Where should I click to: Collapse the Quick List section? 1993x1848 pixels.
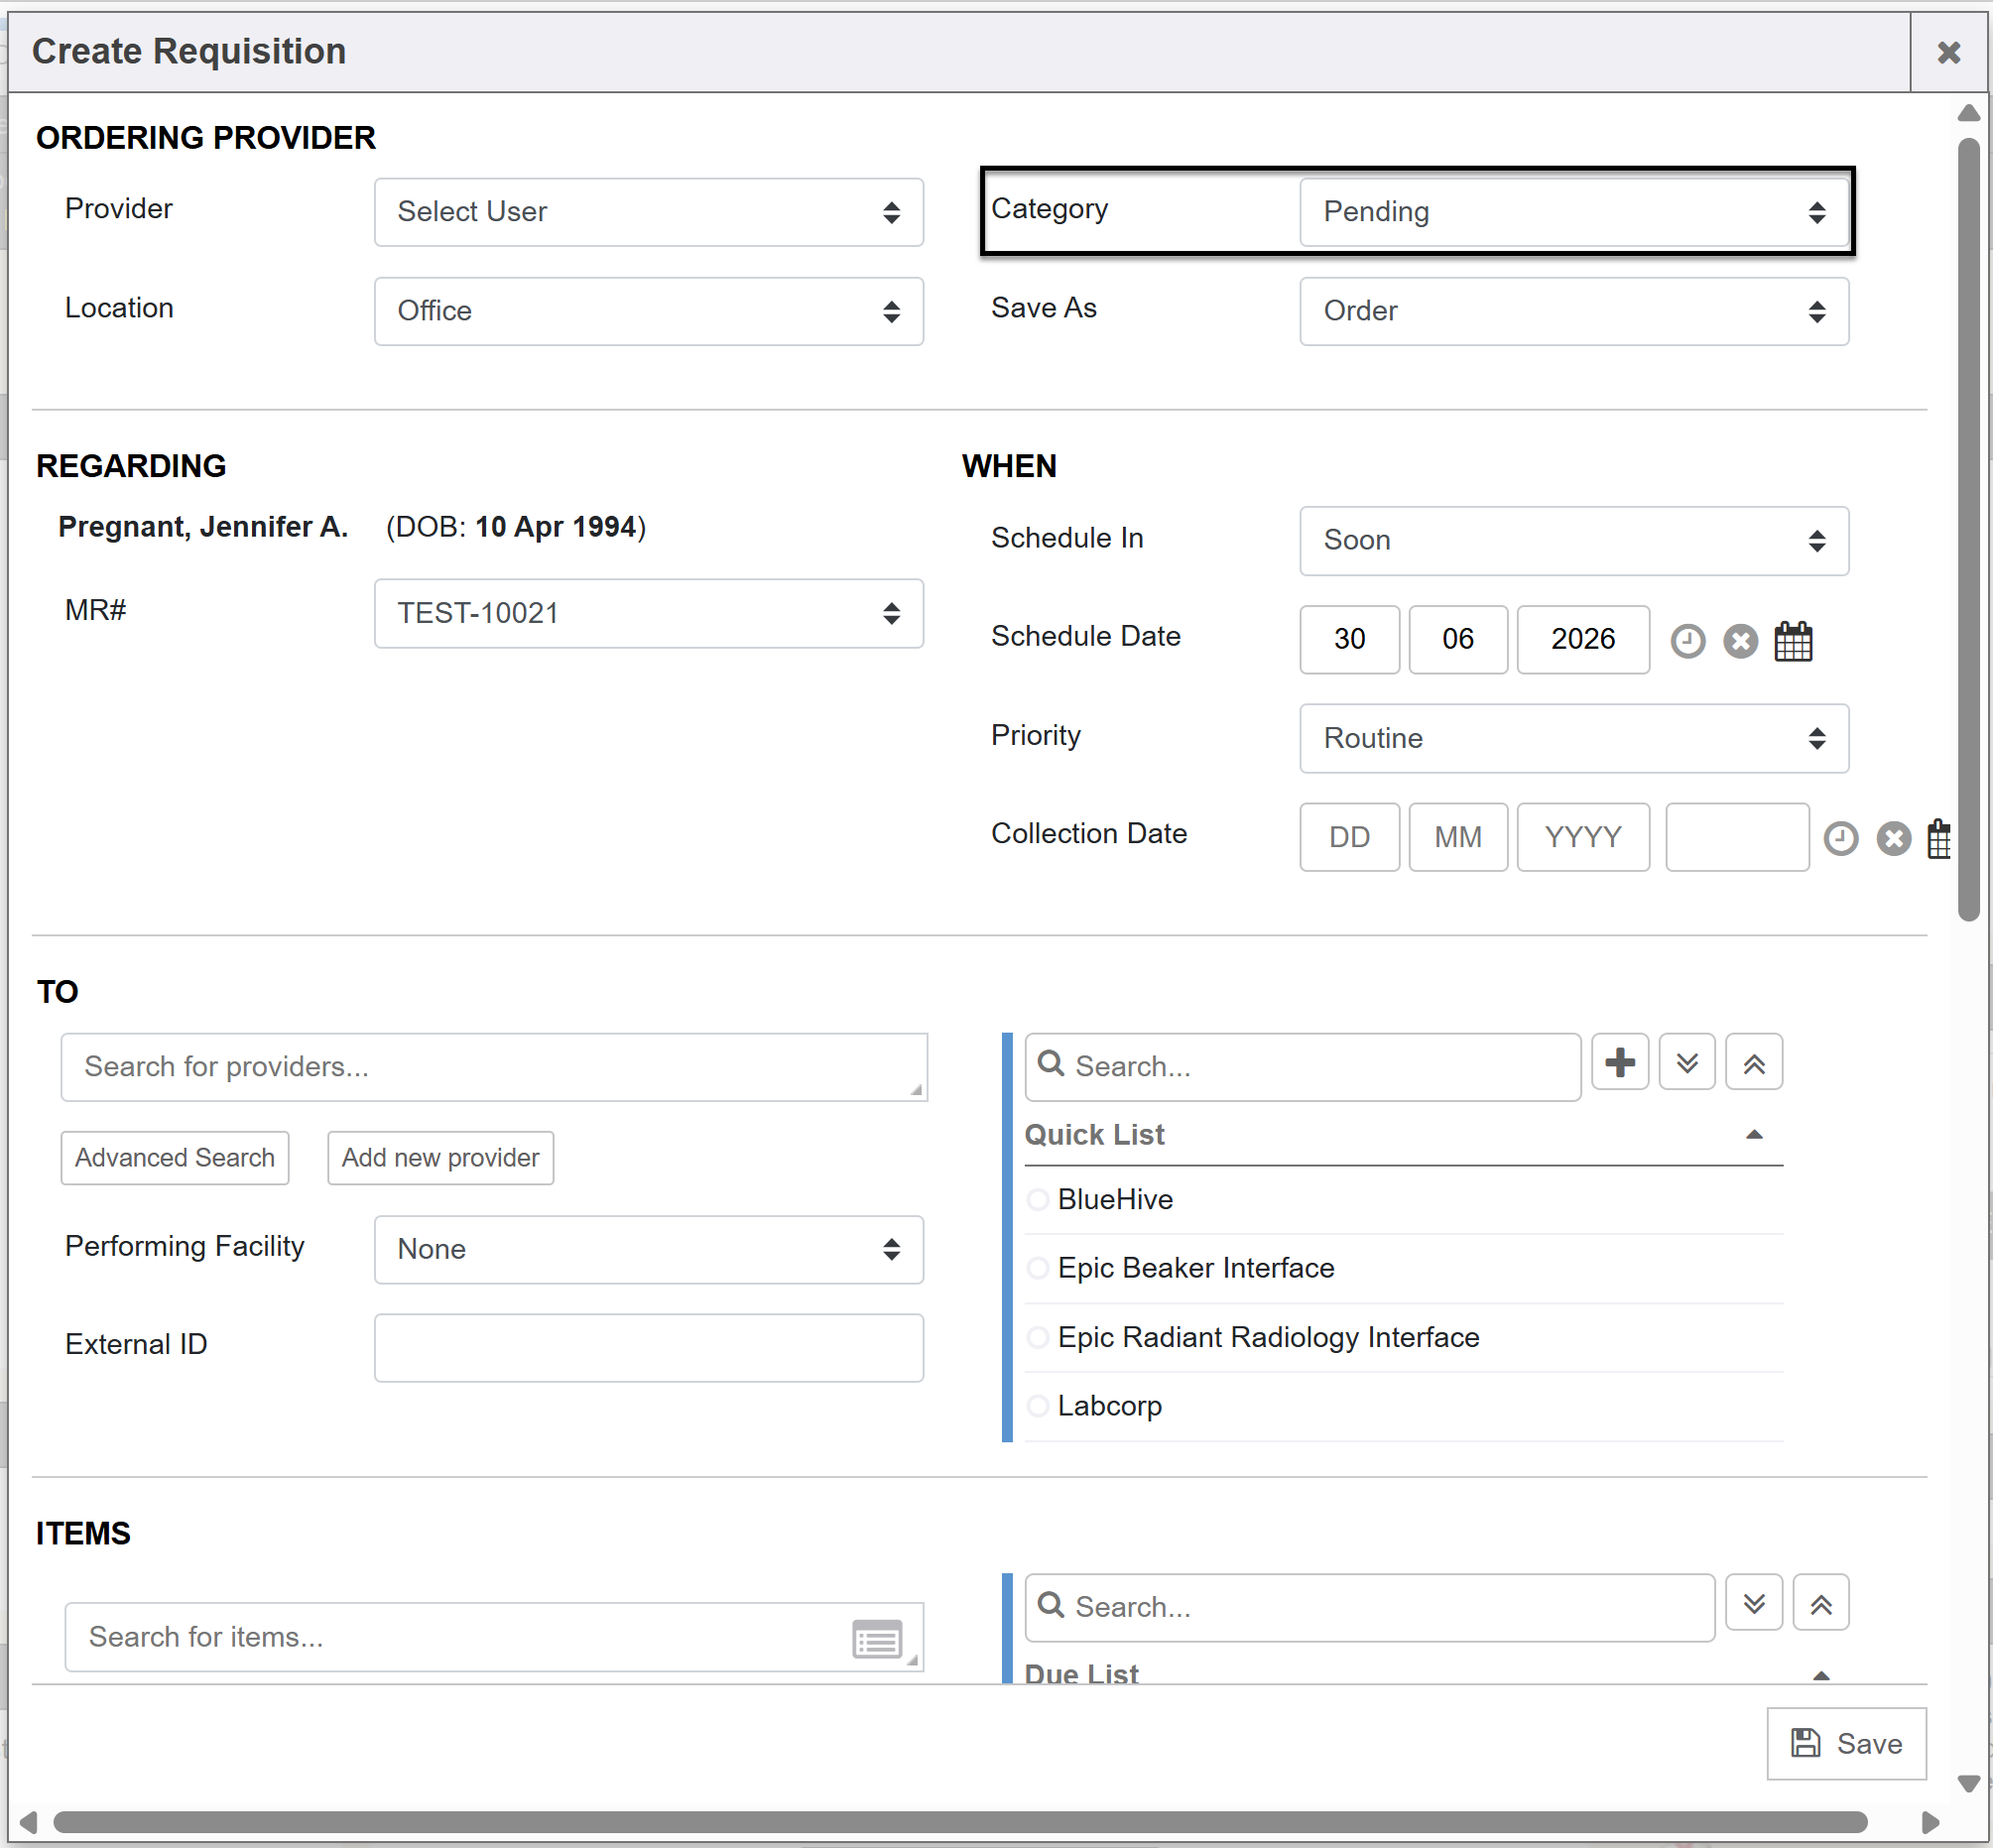coord(1754,1135)
